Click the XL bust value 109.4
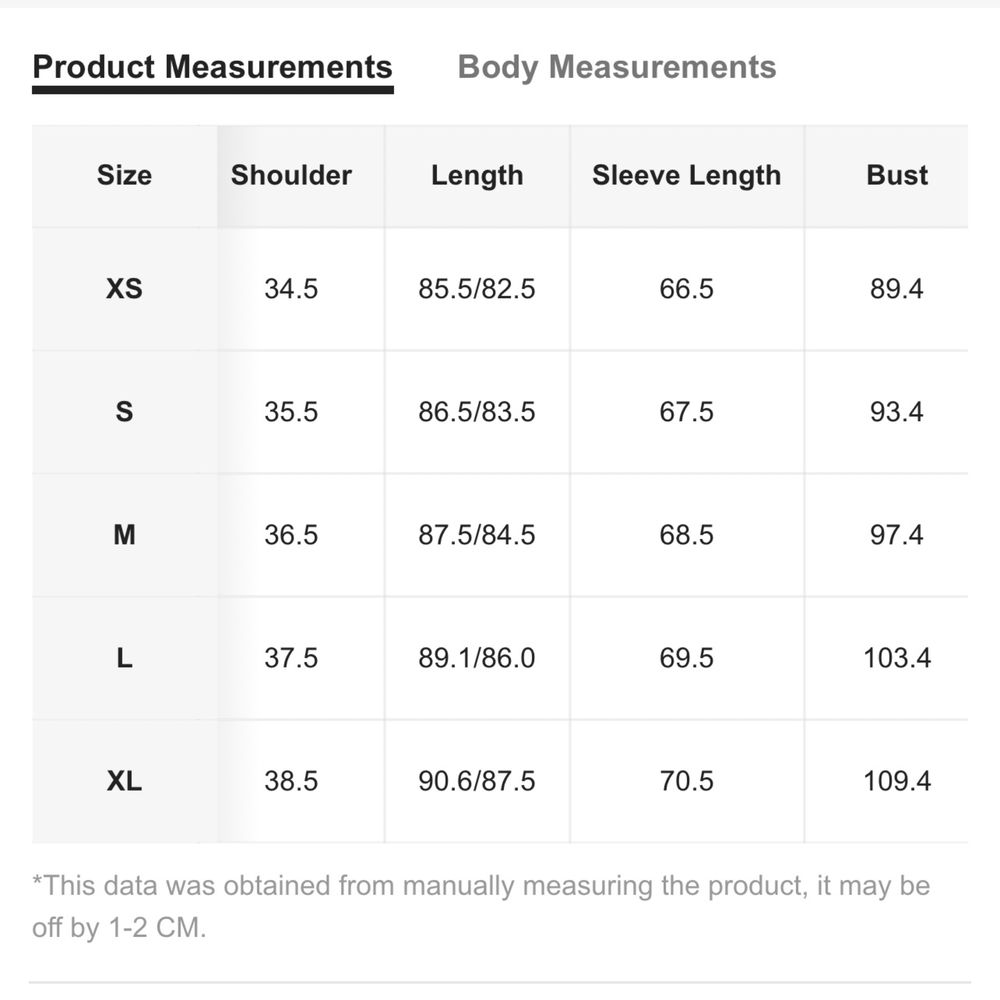The width and height of the screenshot is (1000, 1000). click(x=897, y=781)
